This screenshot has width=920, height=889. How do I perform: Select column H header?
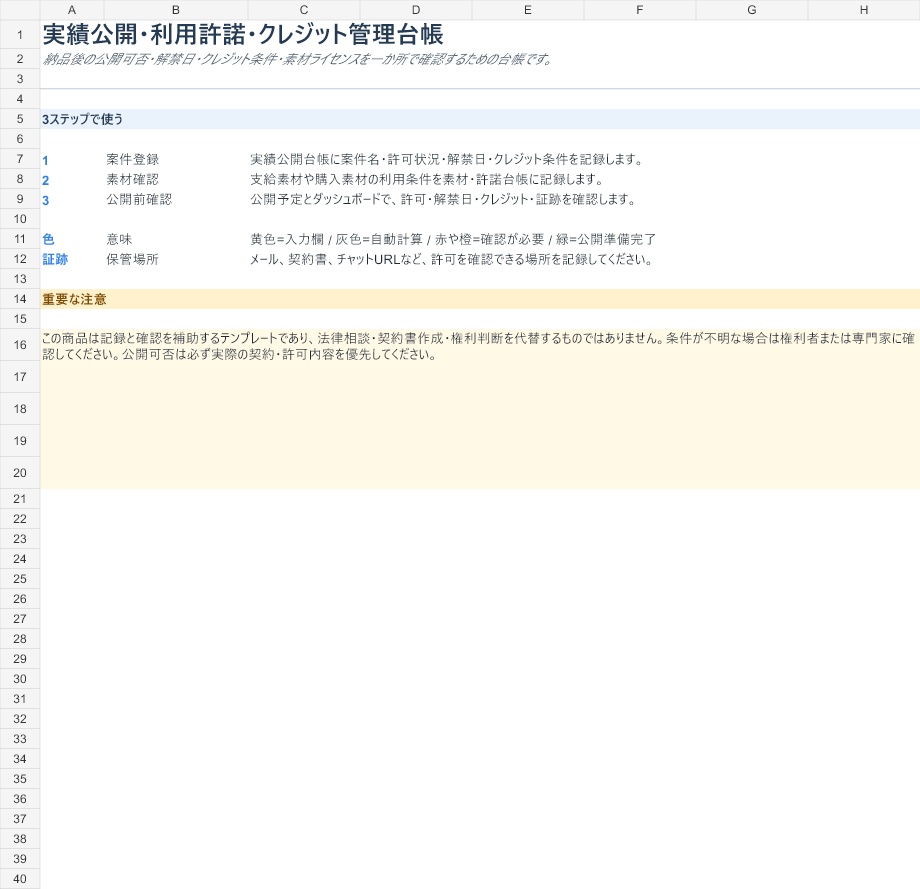864,10
